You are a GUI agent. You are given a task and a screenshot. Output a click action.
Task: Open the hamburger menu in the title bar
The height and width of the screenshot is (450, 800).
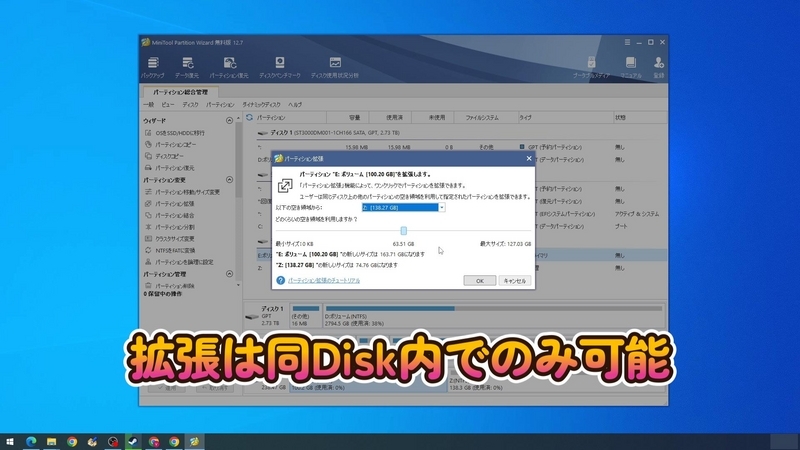click(x=627, y=42)
